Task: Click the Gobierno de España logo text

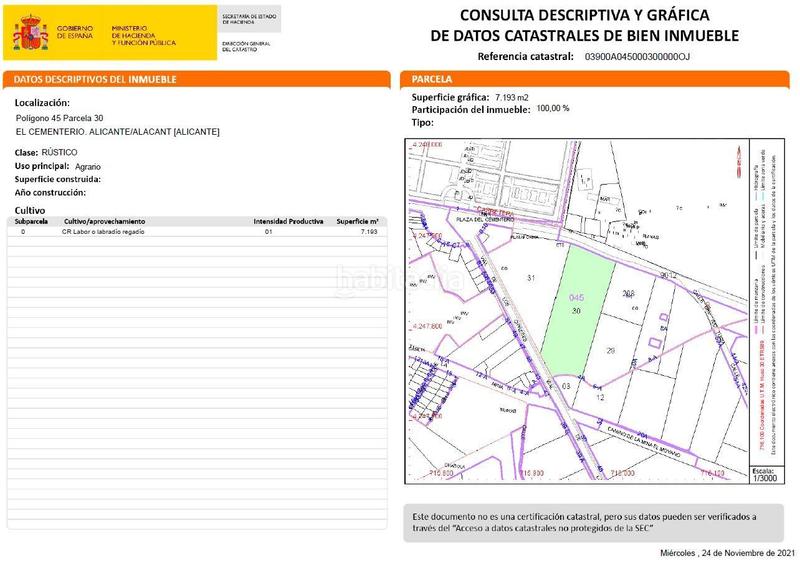Action: [x=76, y=33]
